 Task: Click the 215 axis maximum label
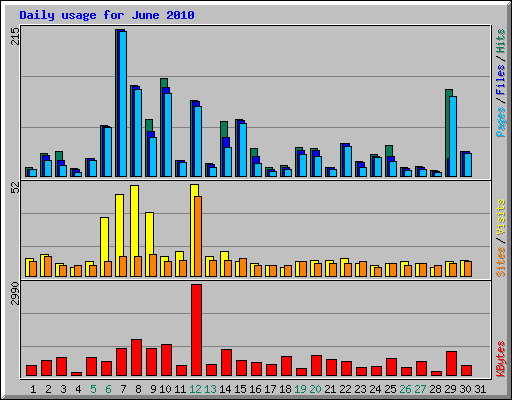pos(15,36)
